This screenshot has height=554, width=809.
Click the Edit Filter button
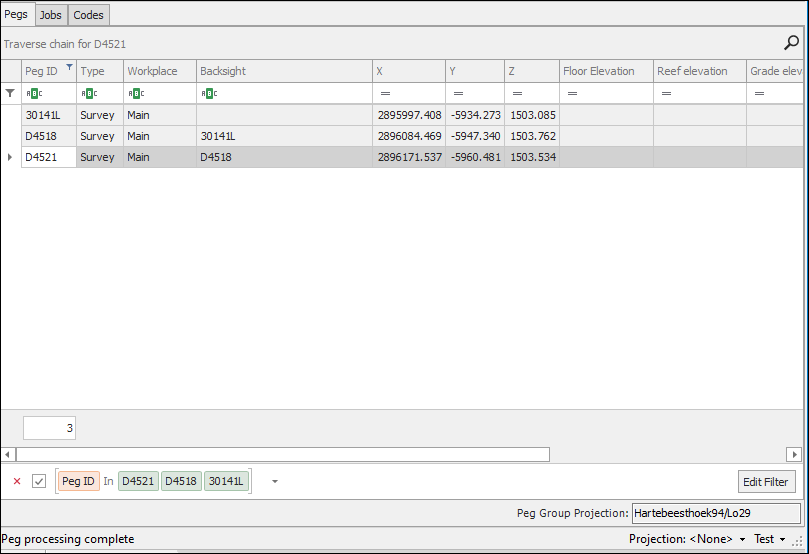tap(767, 482)
